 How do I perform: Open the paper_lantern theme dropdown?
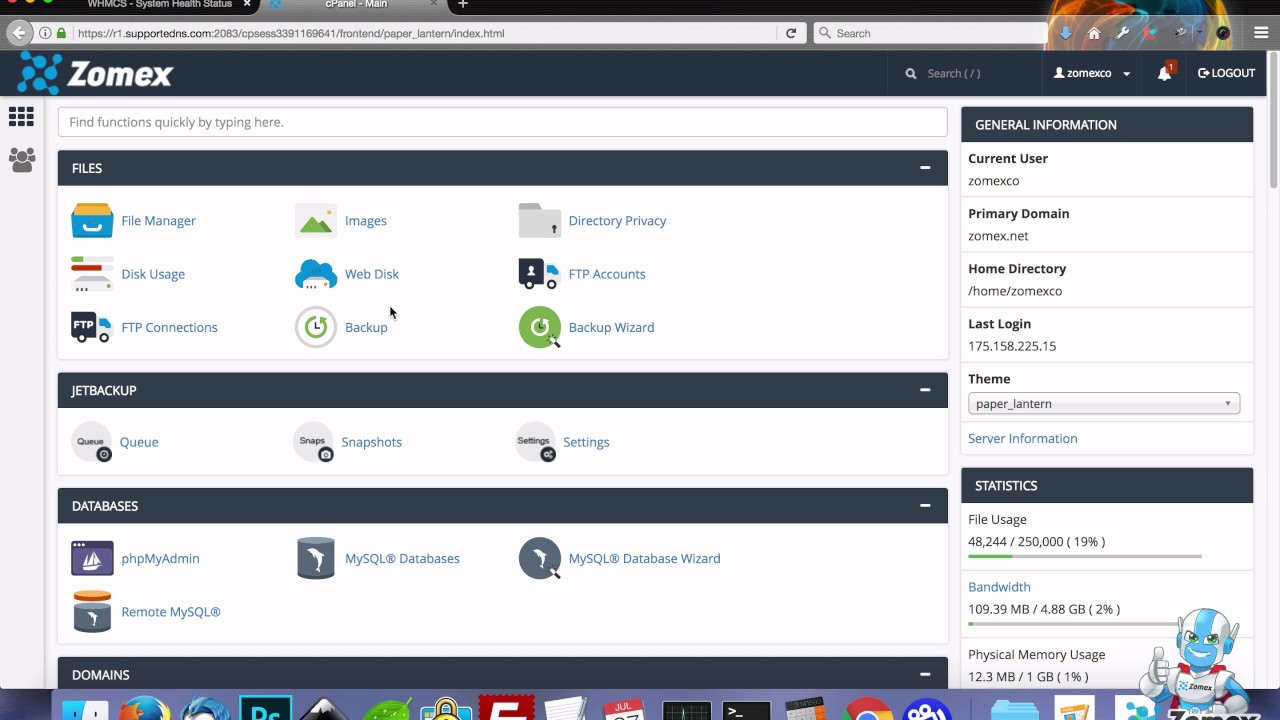point(1104,404)
